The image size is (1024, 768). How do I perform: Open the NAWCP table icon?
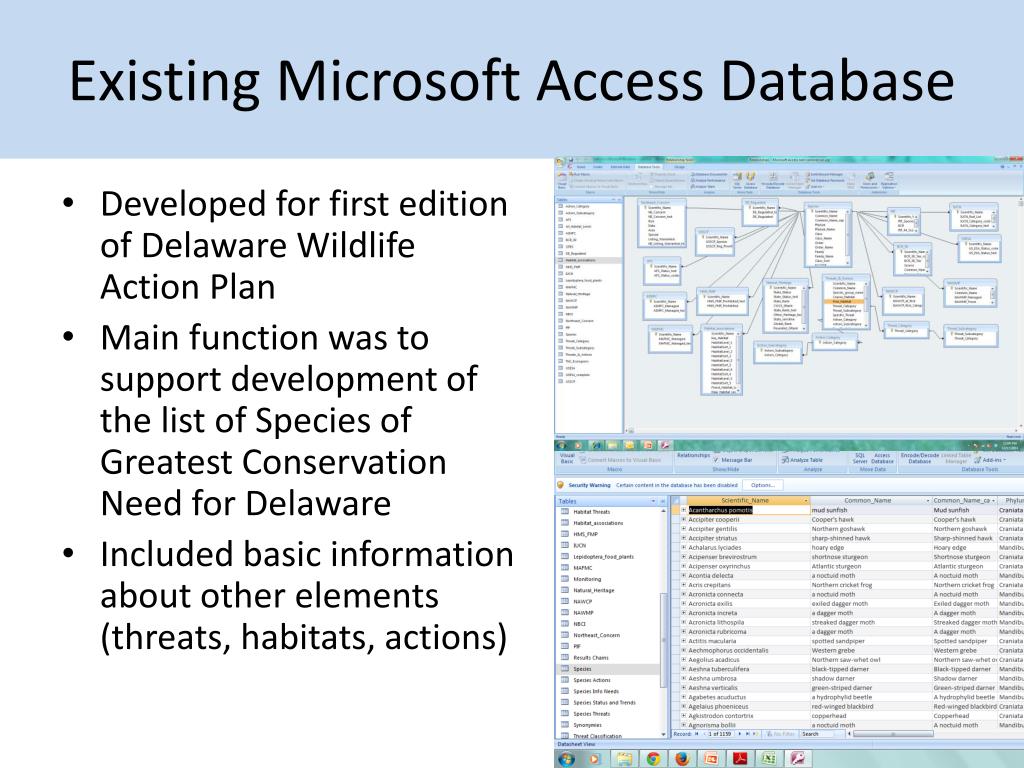[565, 601]
